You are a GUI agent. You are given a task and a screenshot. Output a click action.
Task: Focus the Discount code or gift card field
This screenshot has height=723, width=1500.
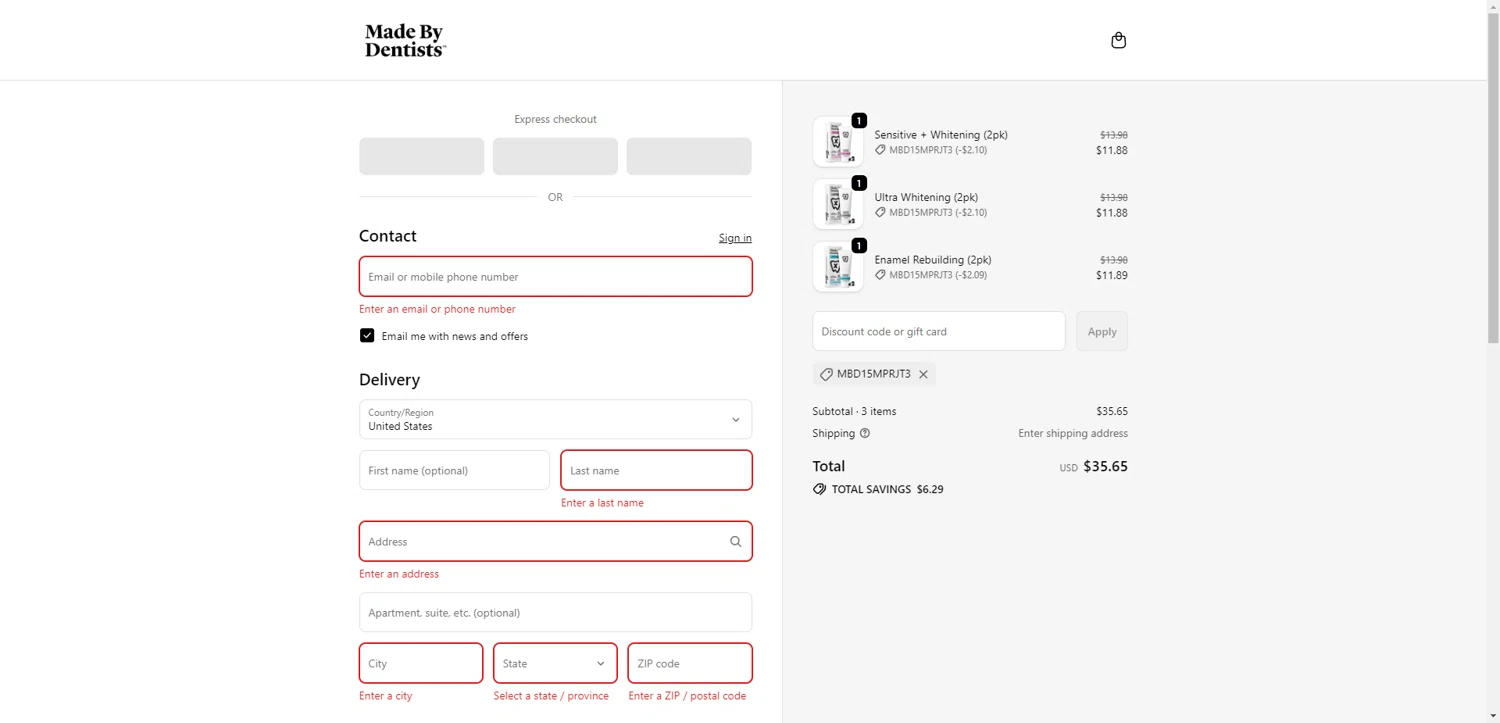pos(939,331)
